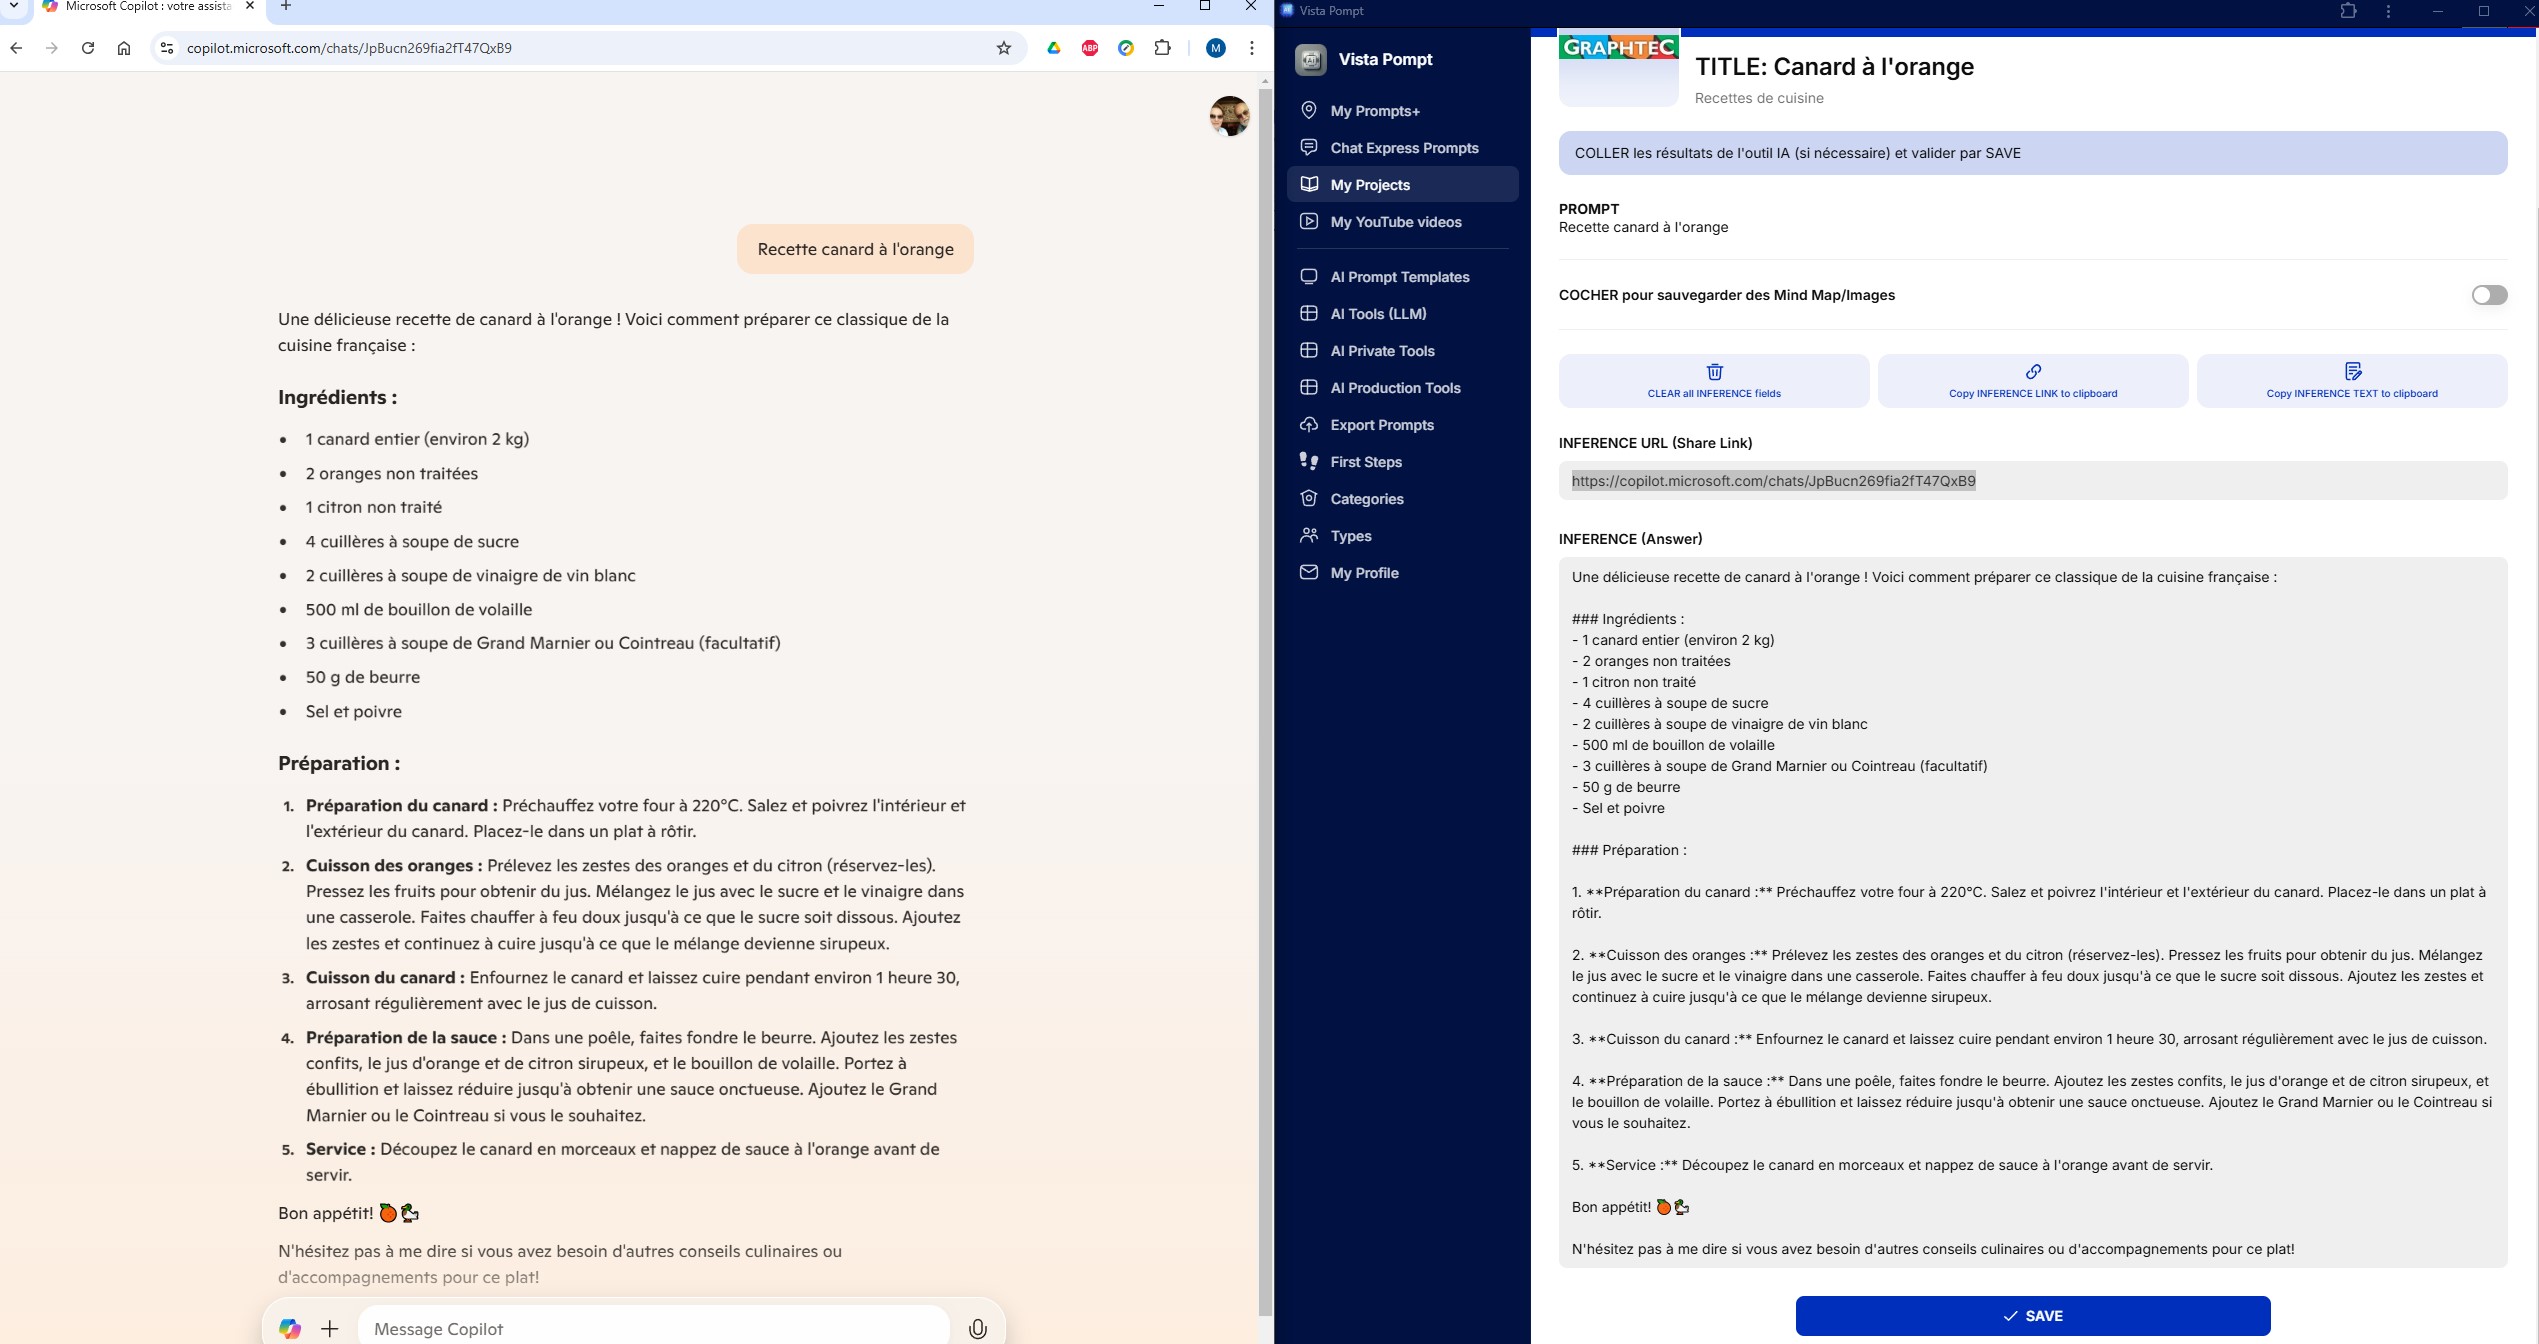This screenshot has width=2539, height=1344.
Task: Open Types in the sidebar
Action: [1402, 536]
